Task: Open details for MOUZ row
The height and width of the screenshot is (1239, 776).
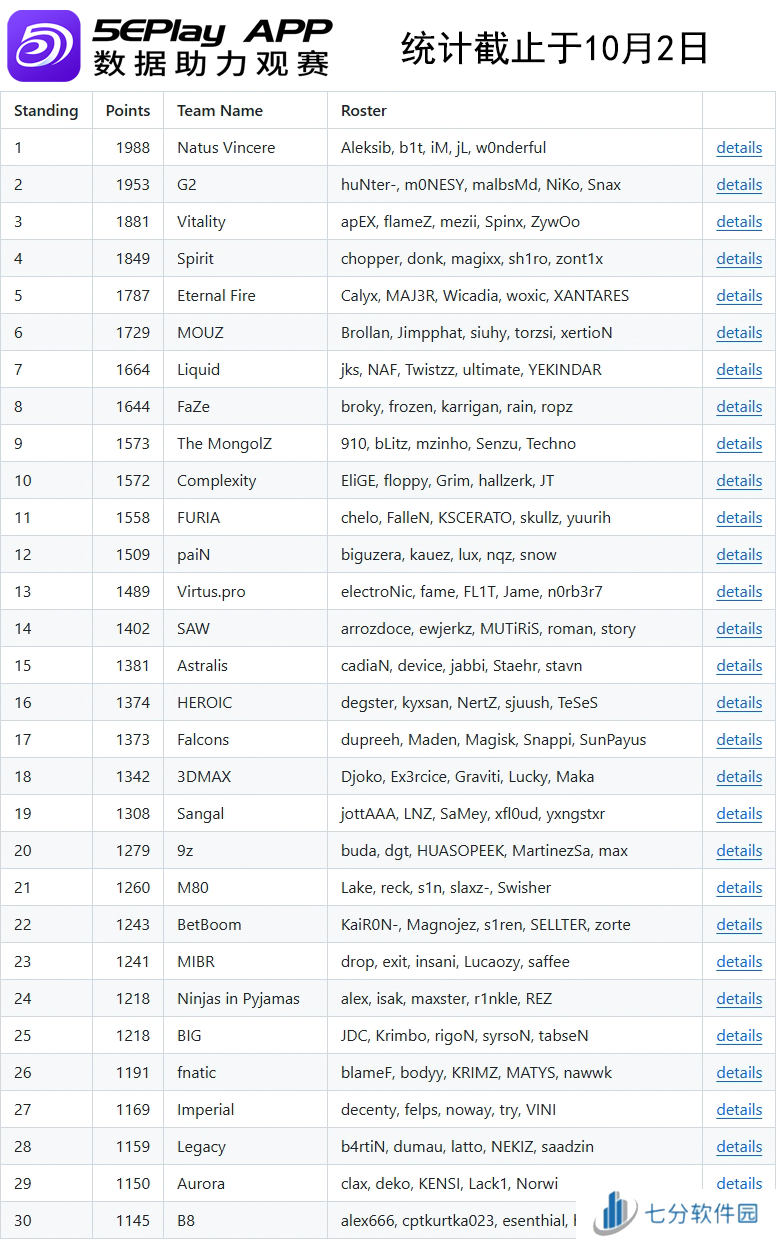Action: click(739, 333)
